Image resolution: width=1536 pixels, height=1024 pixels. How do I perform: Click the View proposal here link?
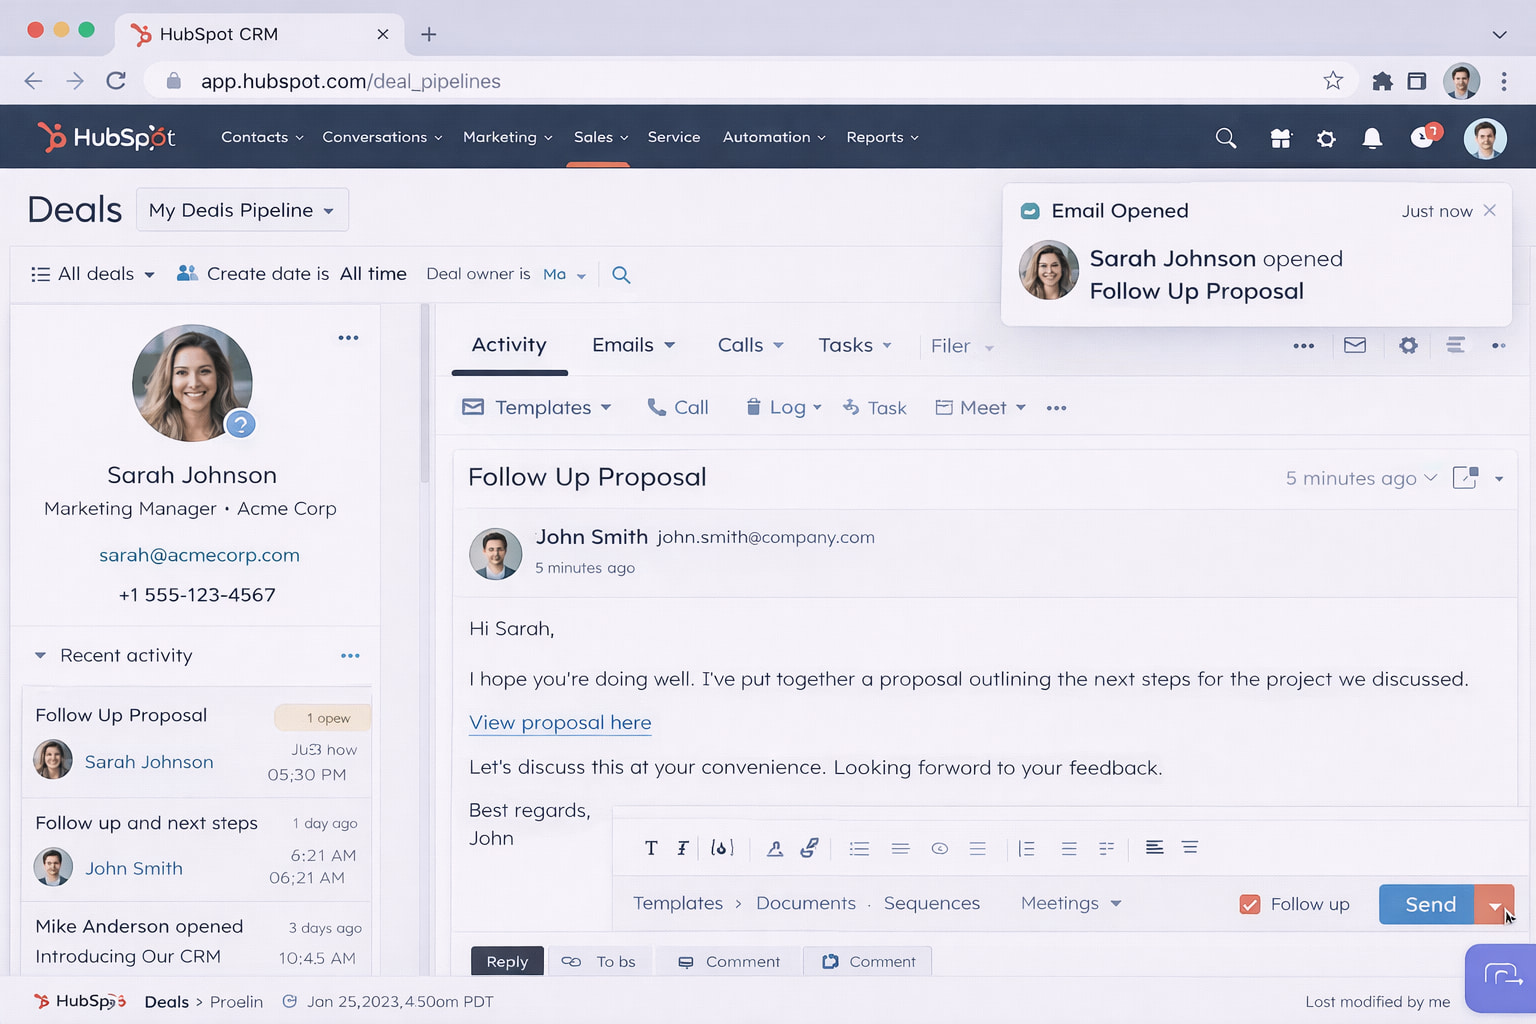tap(560, 722)
